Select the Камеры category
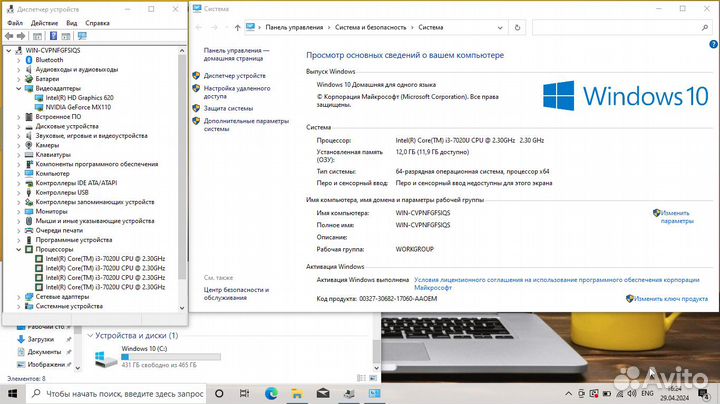This screenshot has width=720, height=404. click(47, 145)
